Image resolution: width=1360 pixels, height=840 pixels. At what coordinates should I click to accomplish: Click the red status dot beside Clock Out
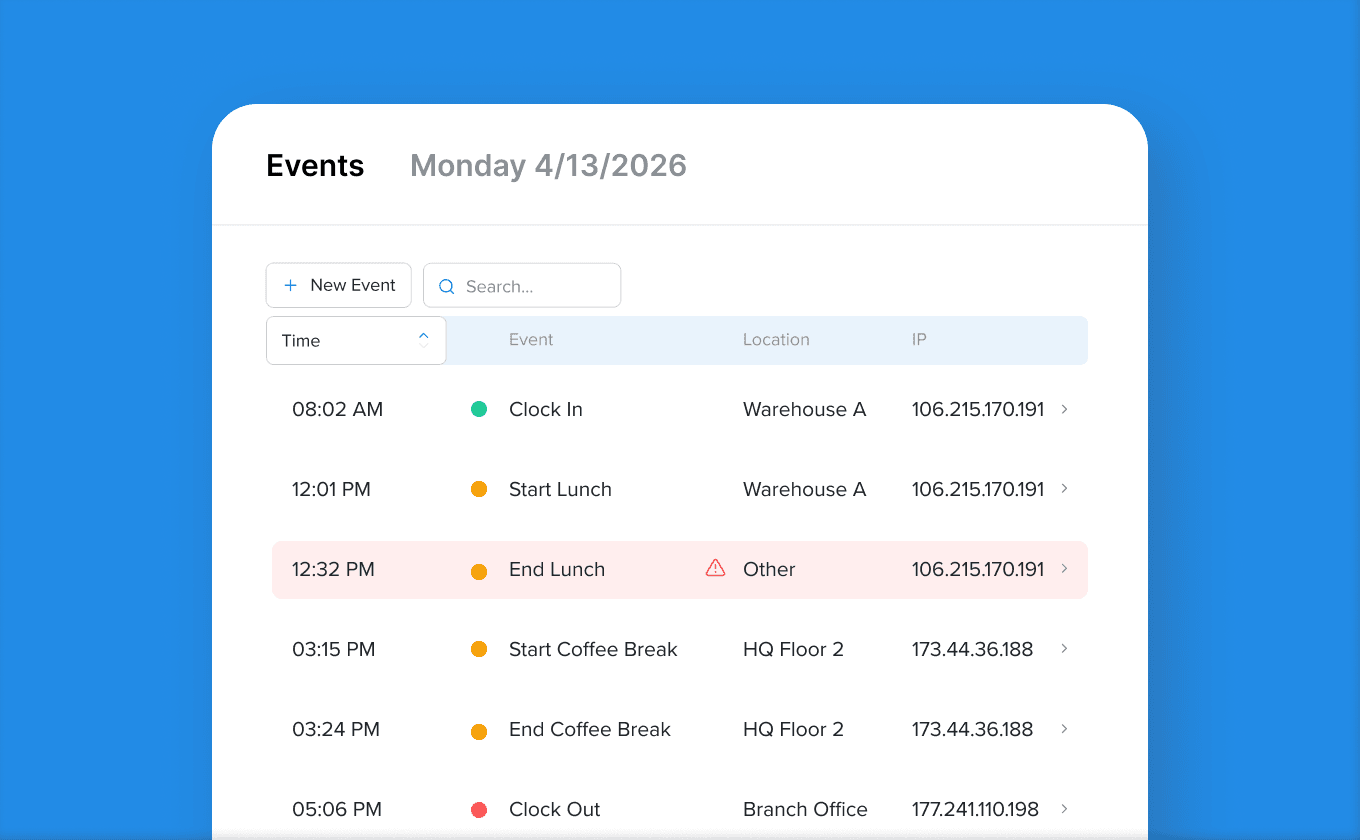(479, 809)
